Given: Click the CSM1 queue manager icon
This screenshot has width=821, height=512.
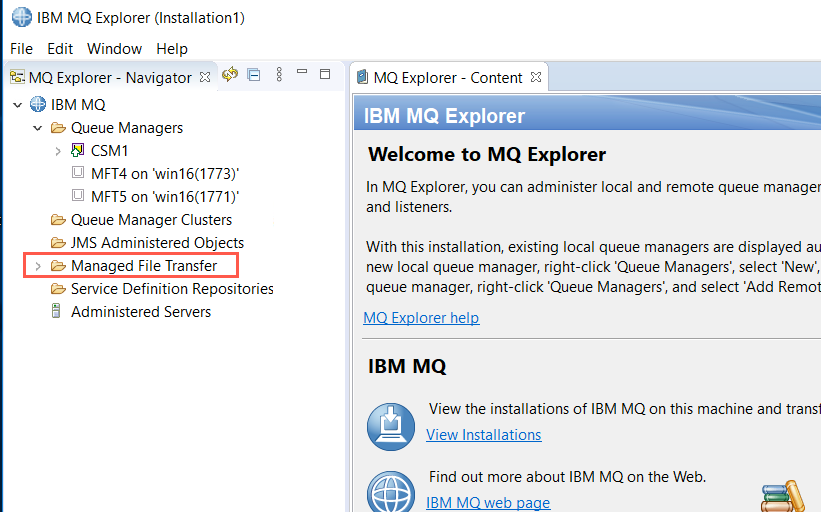Looking at the screenshot, I should click(77, 150).
